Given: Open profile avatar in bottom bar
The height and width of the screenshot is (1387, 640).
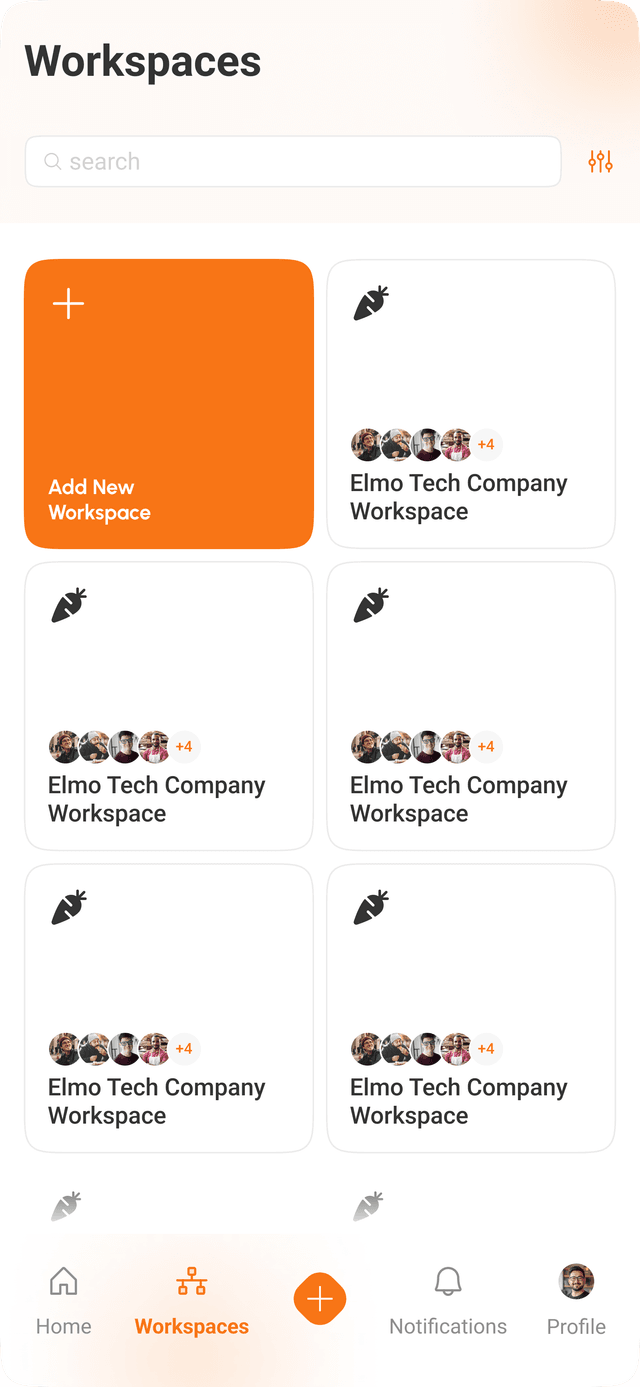Looking at the screenshot, I should [576, 1281].
